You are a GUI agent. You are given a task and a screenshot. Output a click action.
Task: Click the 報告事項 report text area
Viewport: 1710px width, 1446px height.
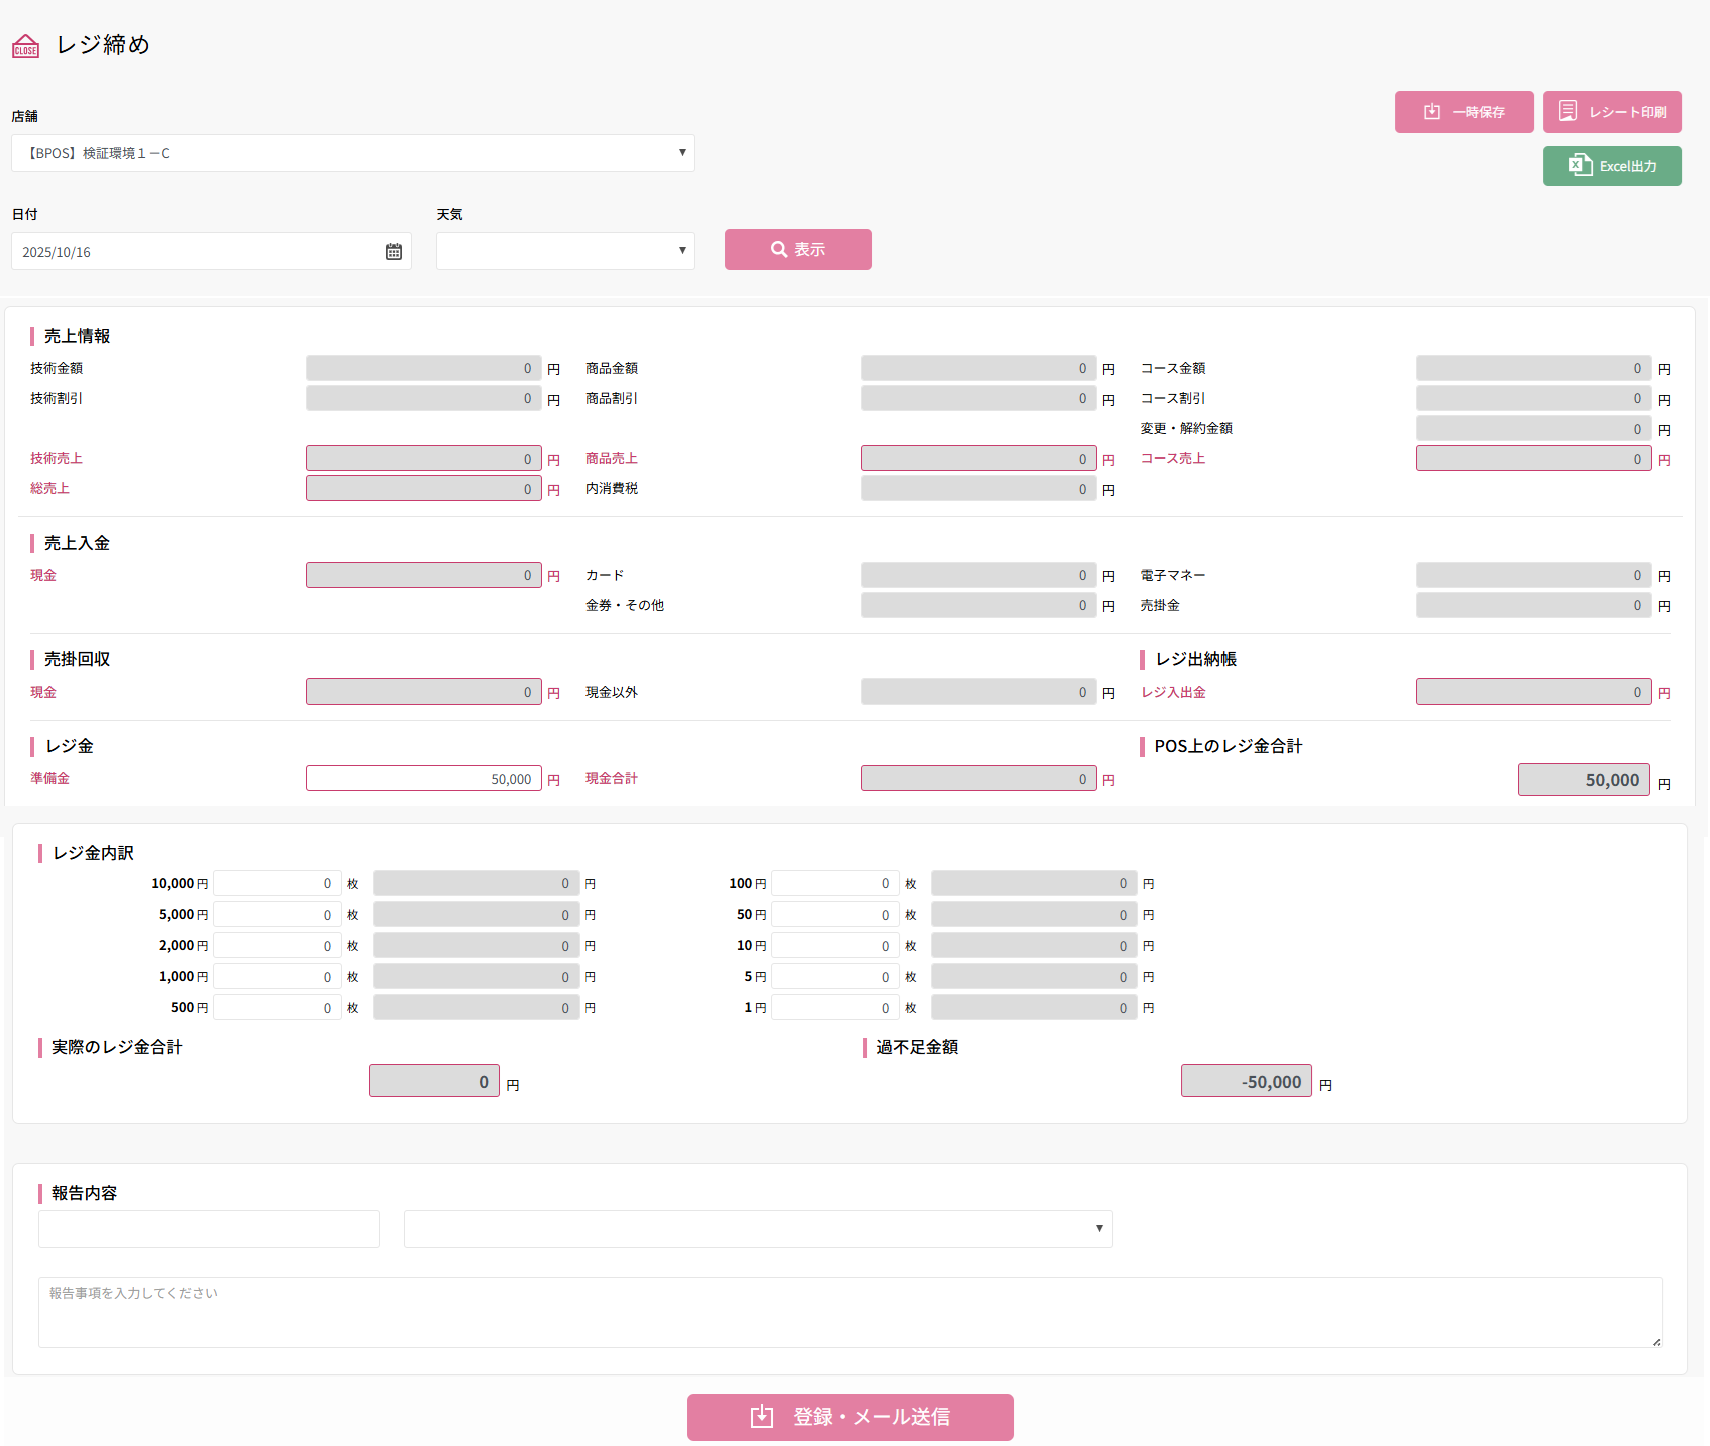[849, 1312]
